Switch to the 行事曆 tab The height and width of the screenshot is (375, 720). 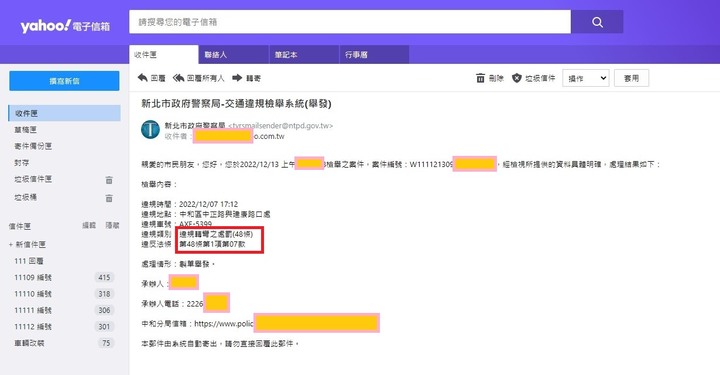click(374, 55)
